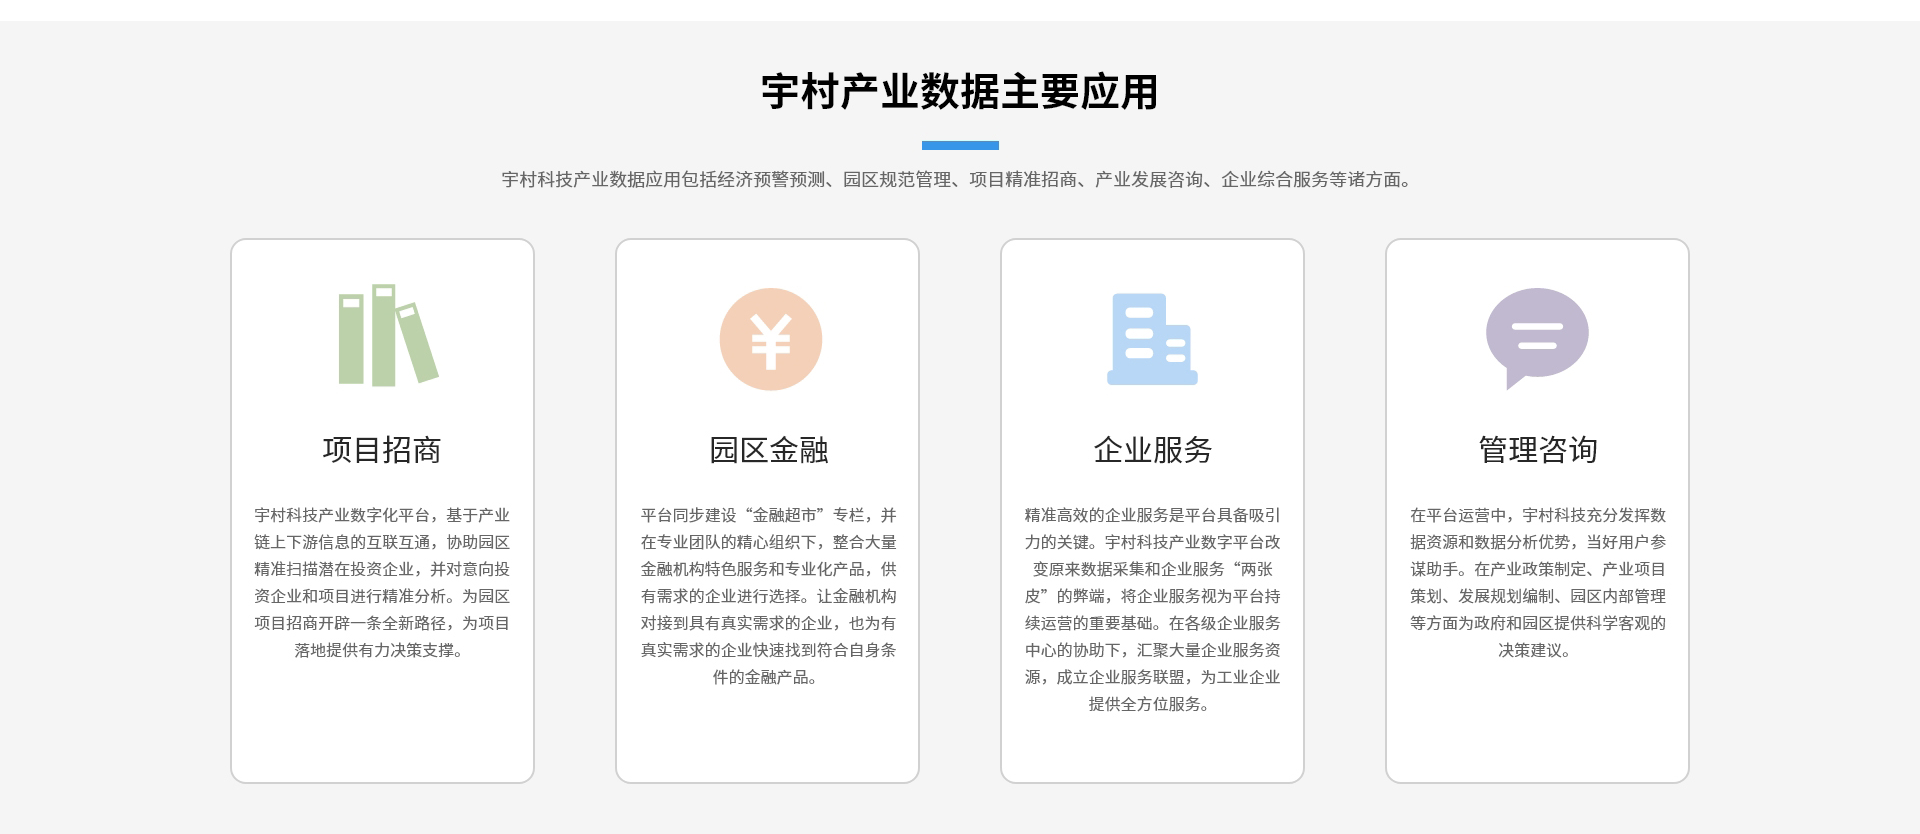This screenshot has height=834, width=1920.
Task: Click the orange yen currency icon
Action: coord(770,340)
